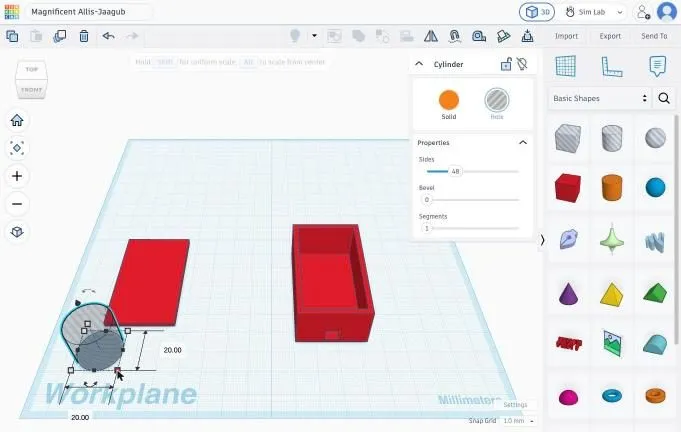
Task: Collapse the Cylinder inspector panel chevron
Action: coord(419,64)
